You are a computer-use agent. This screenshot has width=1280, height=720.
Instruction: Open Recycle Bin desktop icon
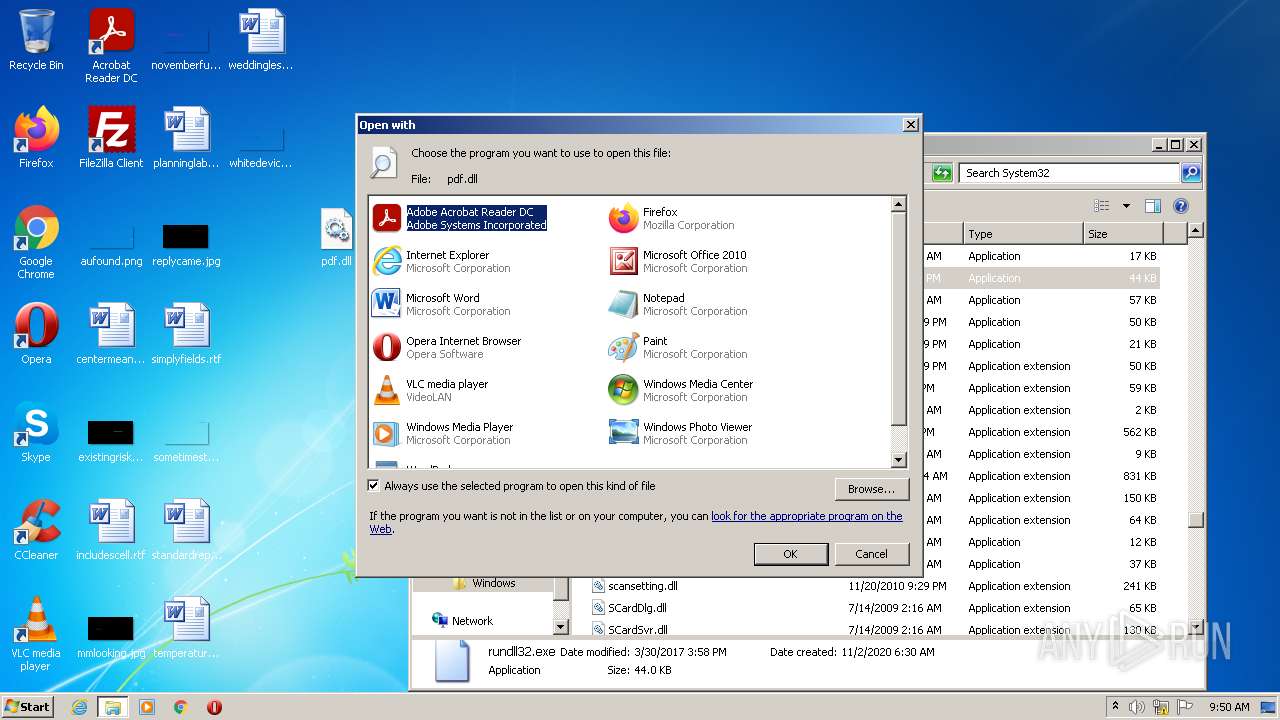click(x=36, y=40)
